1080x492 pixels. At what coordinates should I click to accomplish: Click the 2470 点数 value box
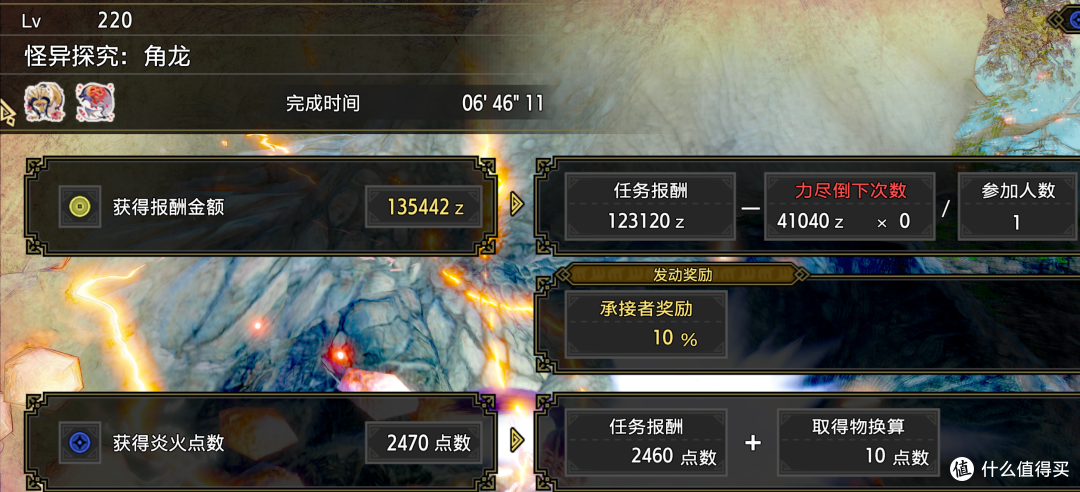(x=424, y=442)
